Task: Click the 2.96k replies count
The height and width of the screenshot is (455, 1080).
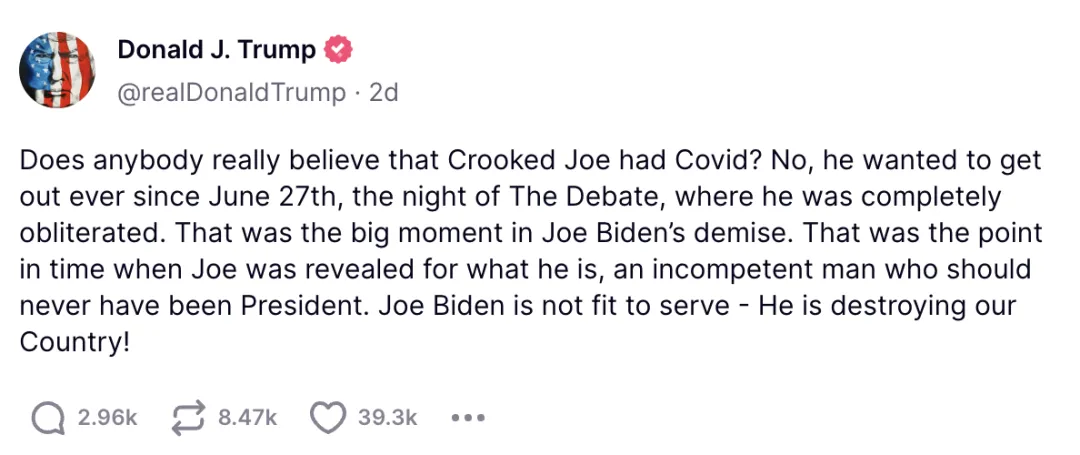Action: click(x=107, y=418)
